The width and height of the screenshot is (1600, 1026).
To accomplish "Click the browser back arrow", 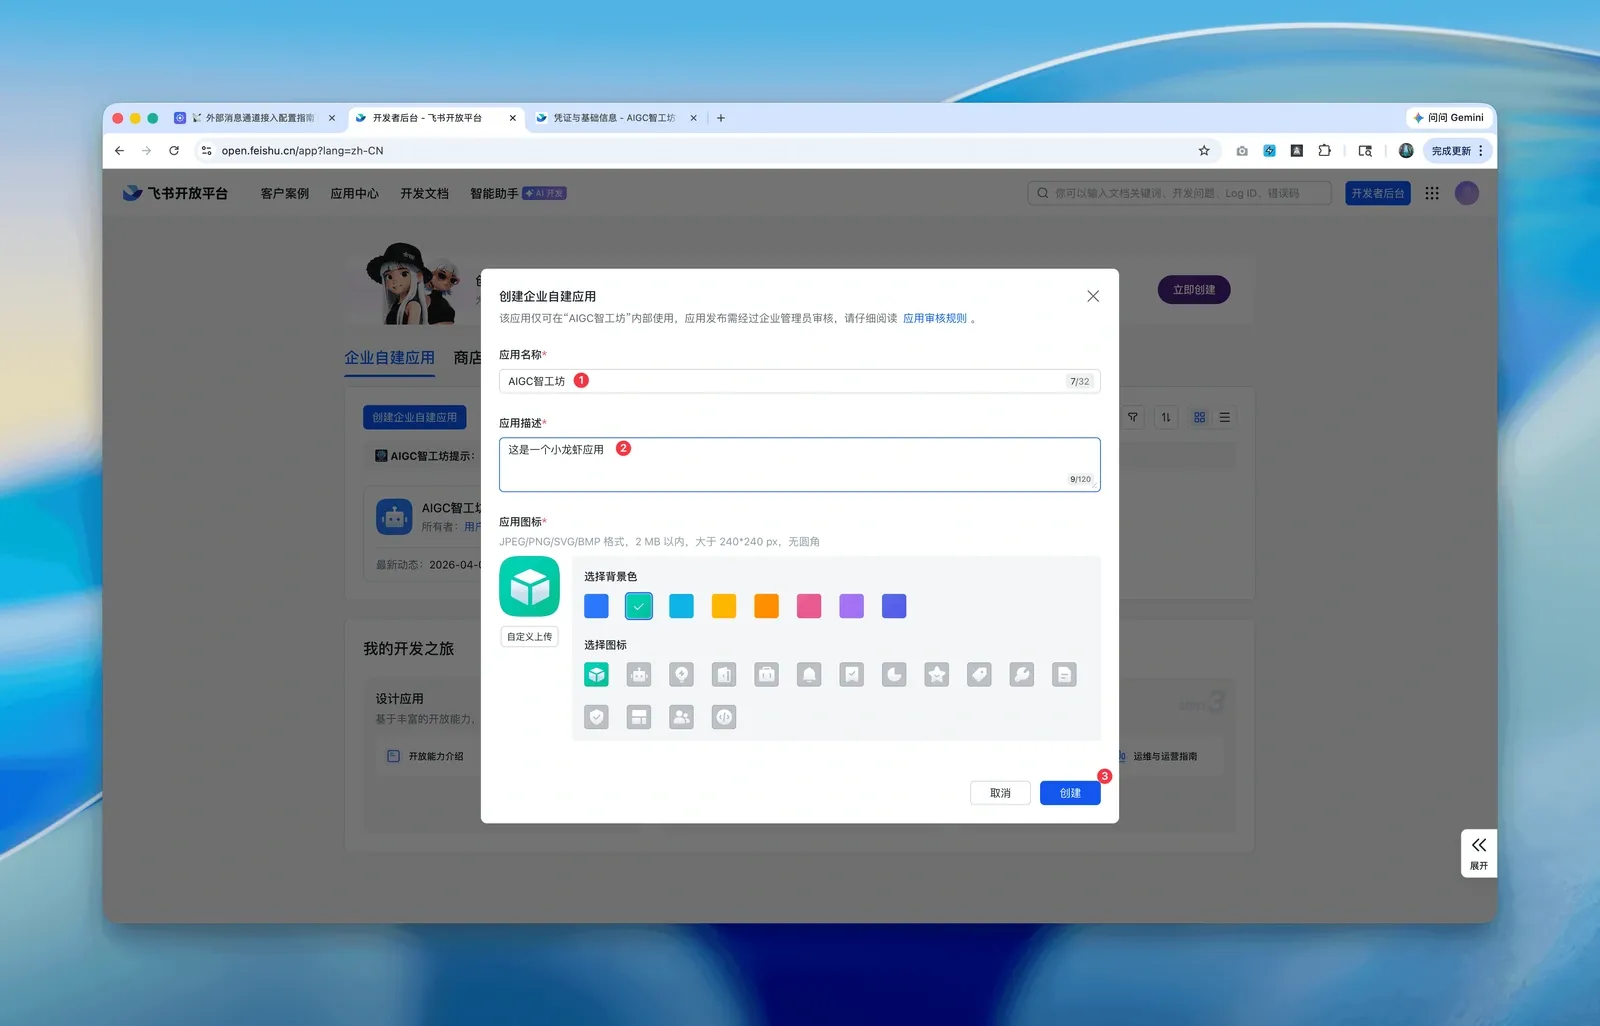I will click(x=119, y=151).
